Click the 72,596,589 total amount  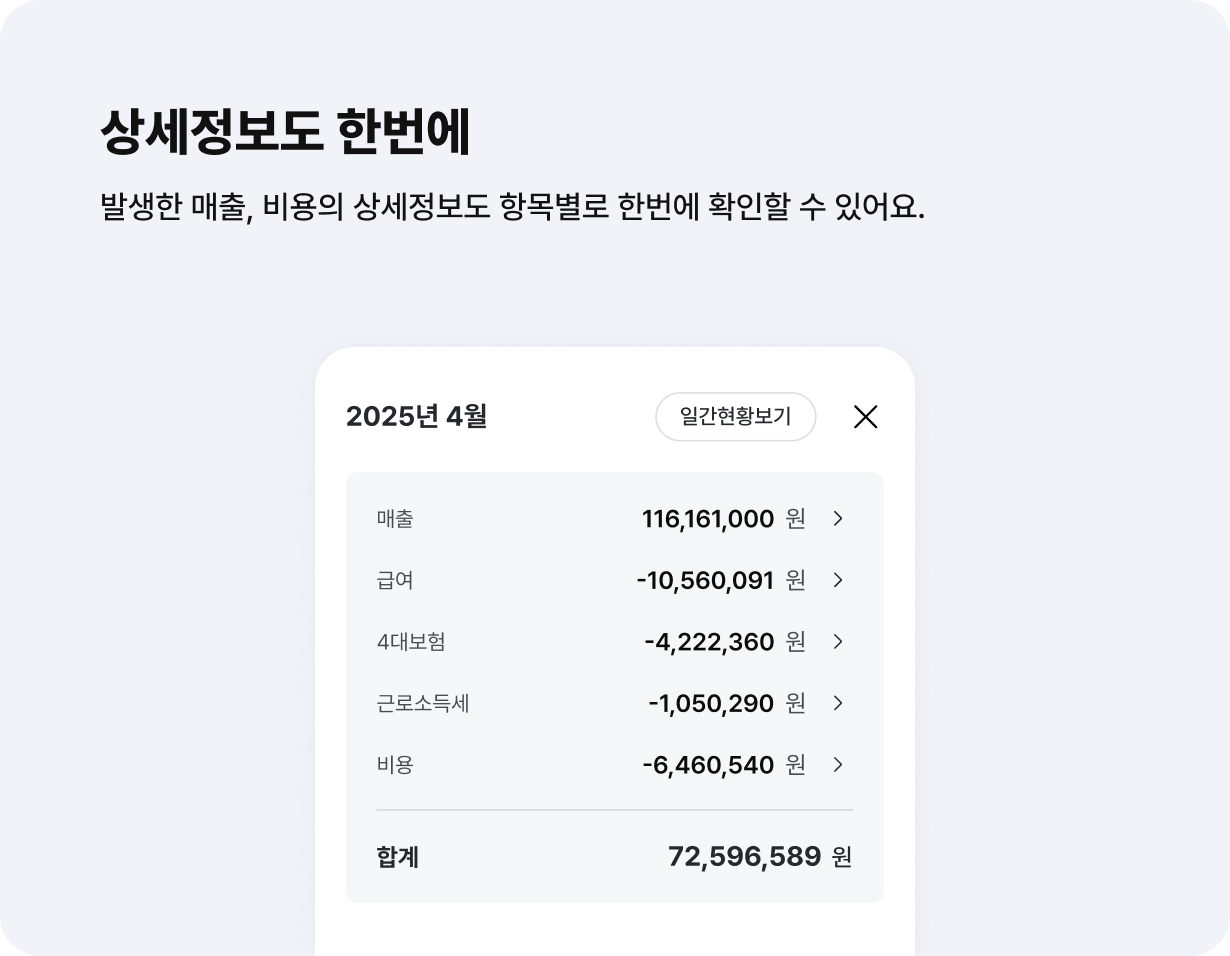[x=744, y=856]
